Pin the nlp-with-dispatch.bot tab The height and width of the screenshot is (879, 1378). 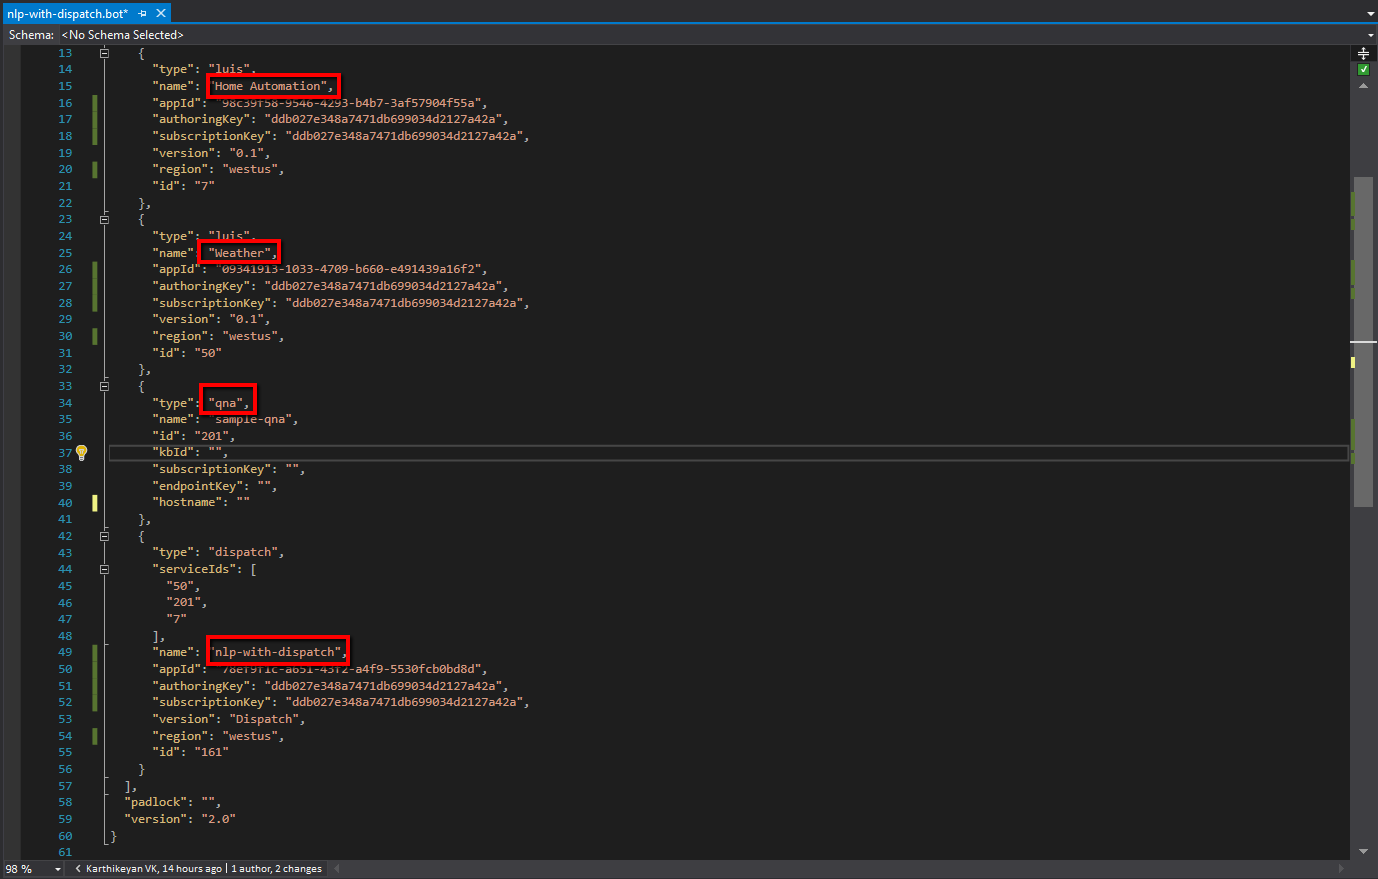point(143,14)
